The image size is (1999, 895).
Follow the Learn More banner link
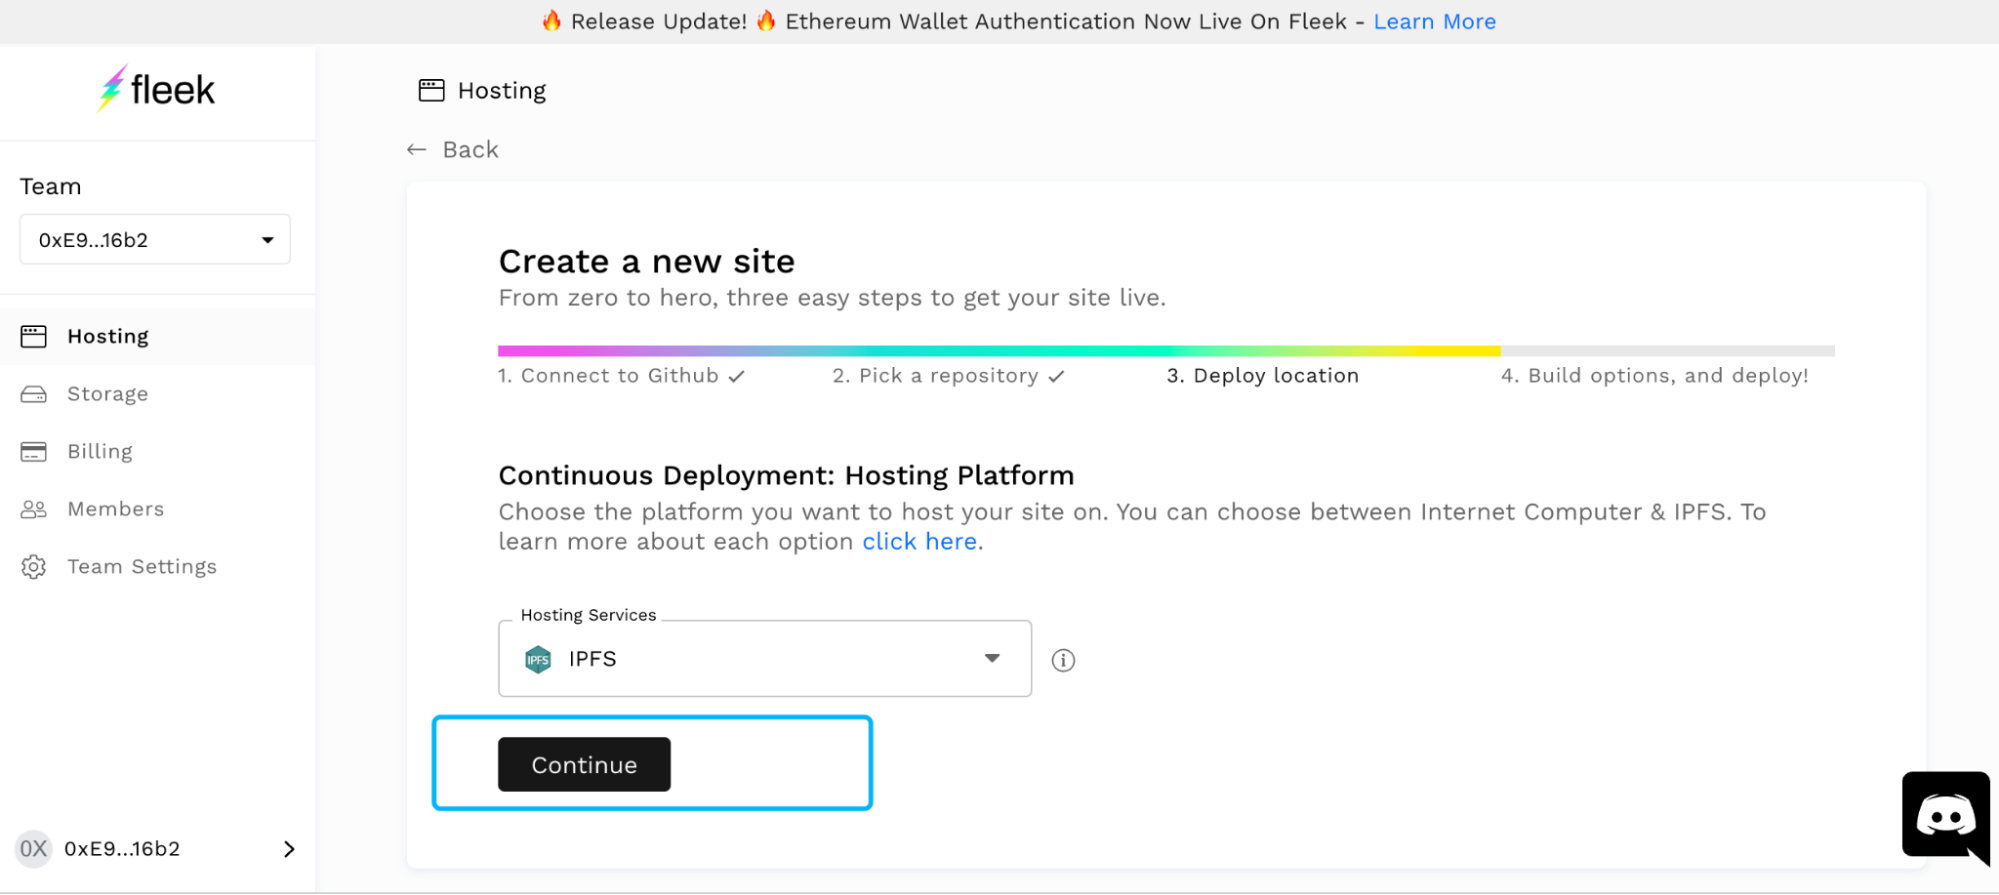(x=1434, y=22)
